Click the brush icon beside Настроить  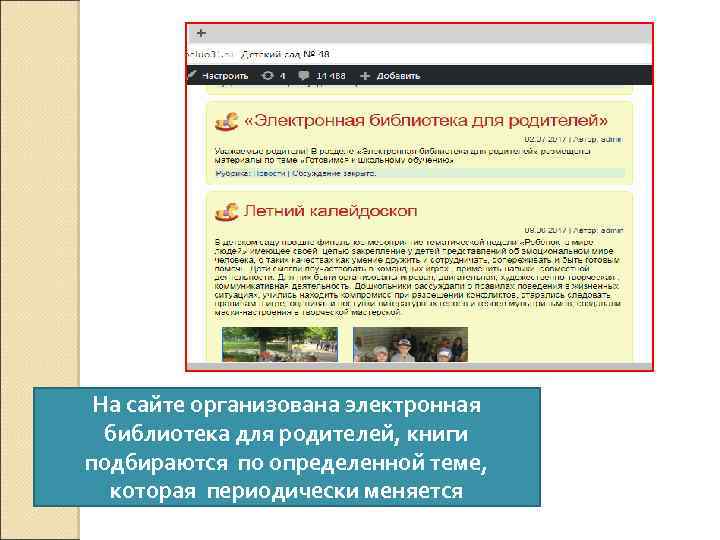pyautogui.click(x=192, y=75)
